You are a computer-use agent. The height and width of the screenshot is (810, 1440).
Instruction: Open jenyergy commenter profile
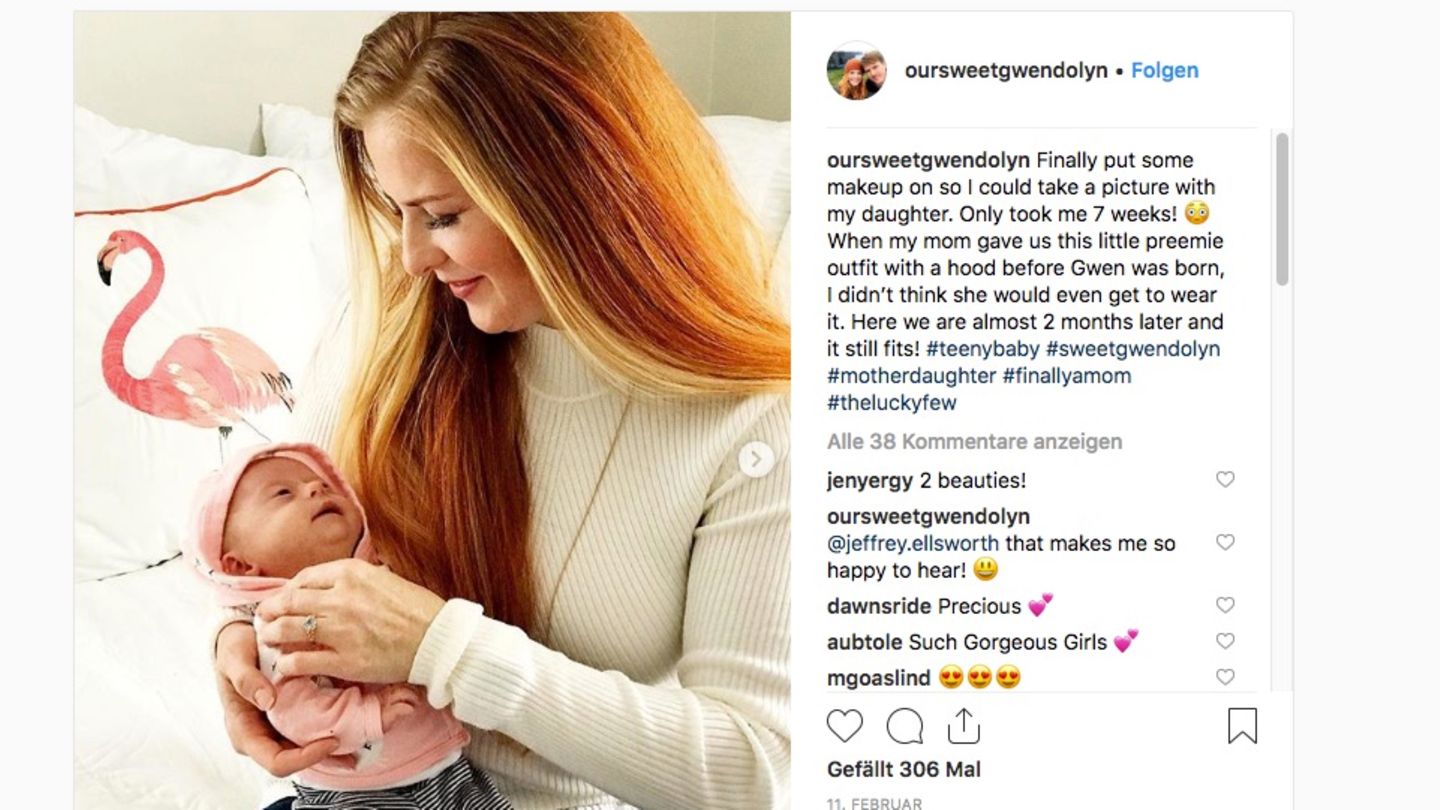pyautogui.click(x=870, y=480)
